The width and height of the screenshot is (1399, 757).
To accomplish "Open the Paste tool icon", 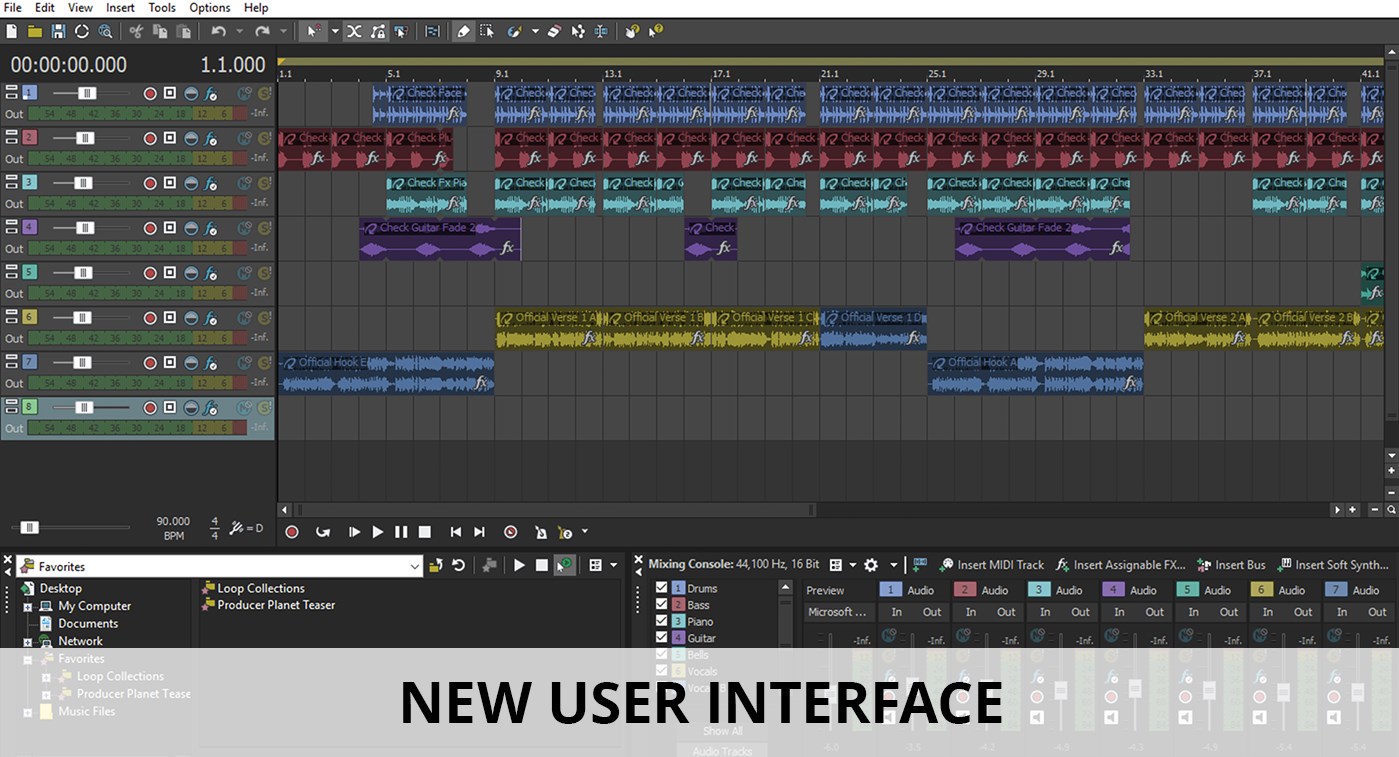I will 185,31.
